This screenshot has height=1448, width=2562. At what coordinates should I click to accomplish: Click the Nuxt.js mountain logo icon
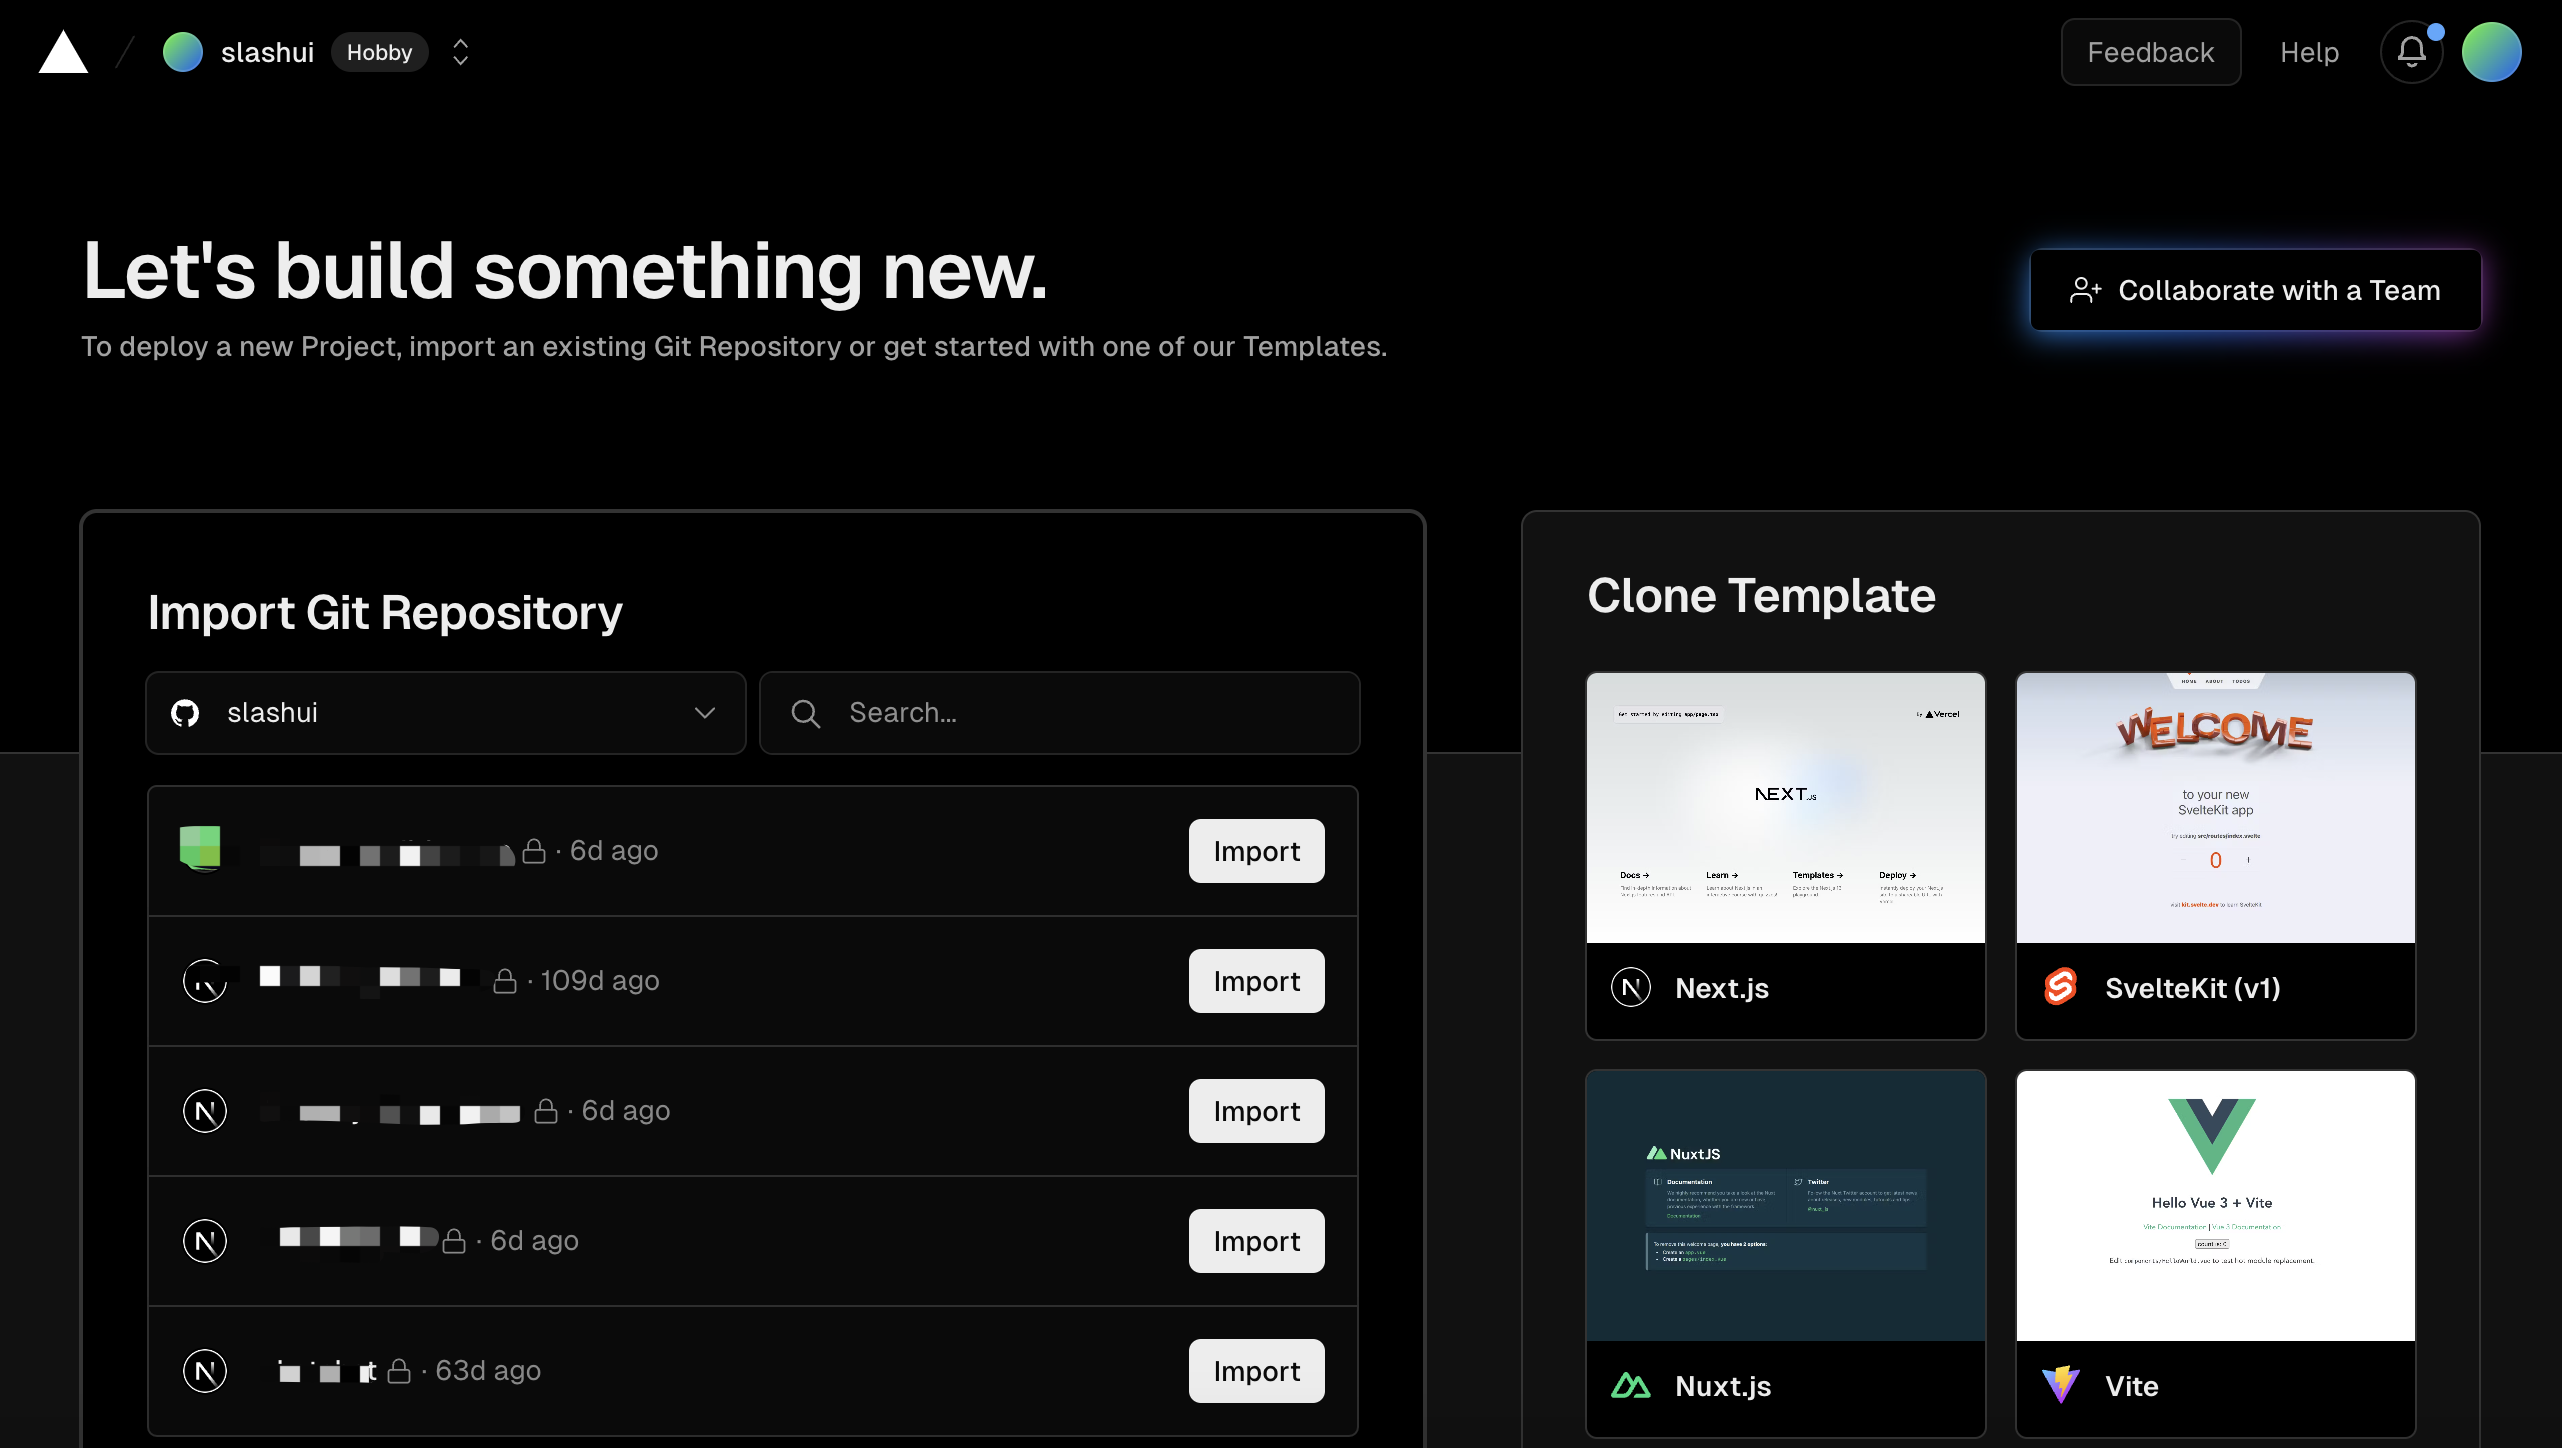point(1631,1386)
